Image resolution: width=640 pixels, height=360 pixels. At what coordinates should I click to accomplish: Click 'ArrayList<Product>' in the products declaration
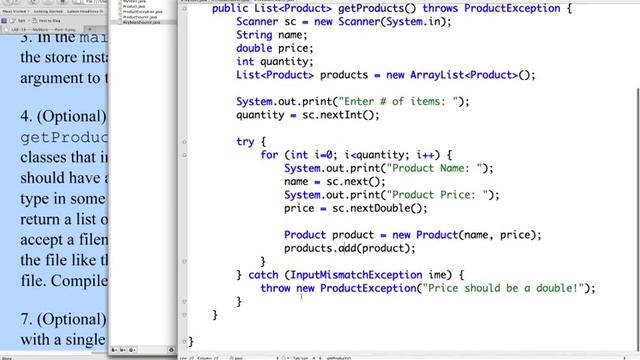(x=464, y=75)
